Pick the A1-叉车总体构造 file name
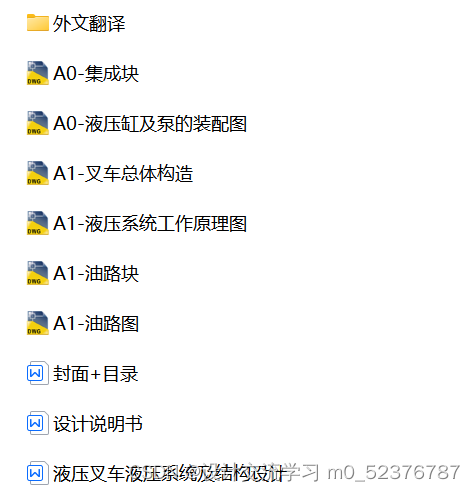This screenshot has height=492, width=475. [123, 173]
